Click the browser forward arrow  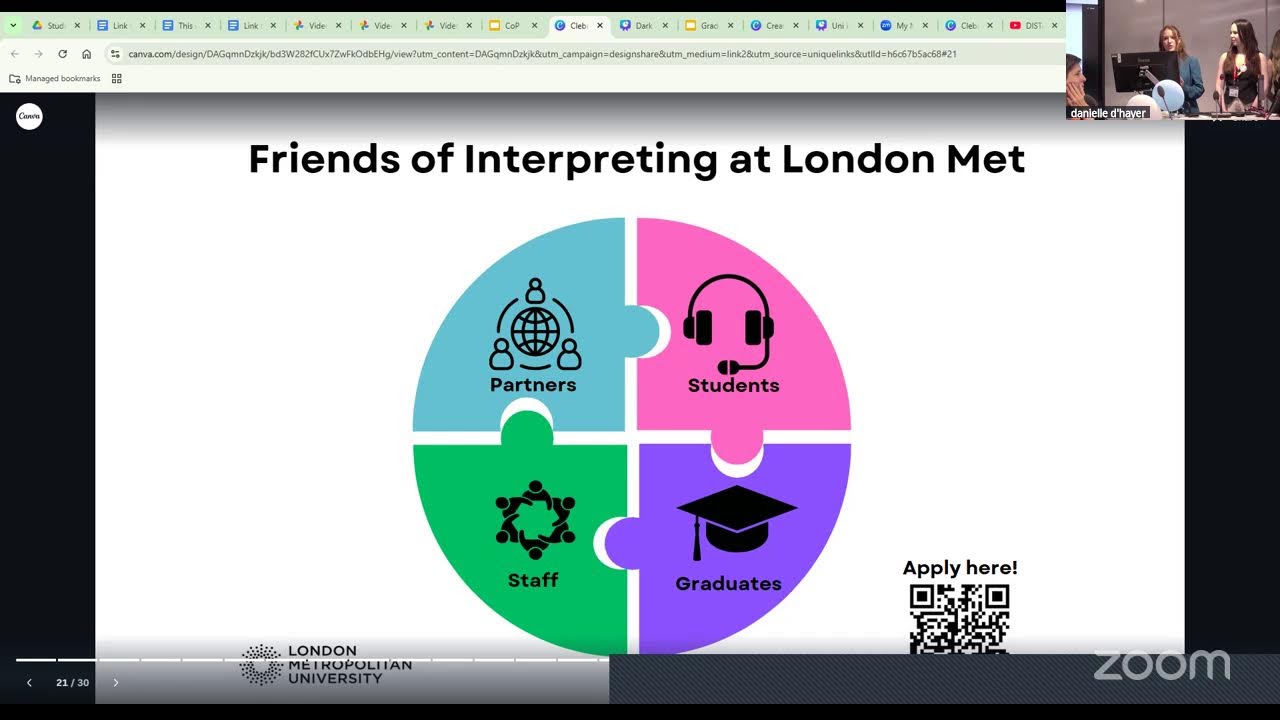point(38,54)
